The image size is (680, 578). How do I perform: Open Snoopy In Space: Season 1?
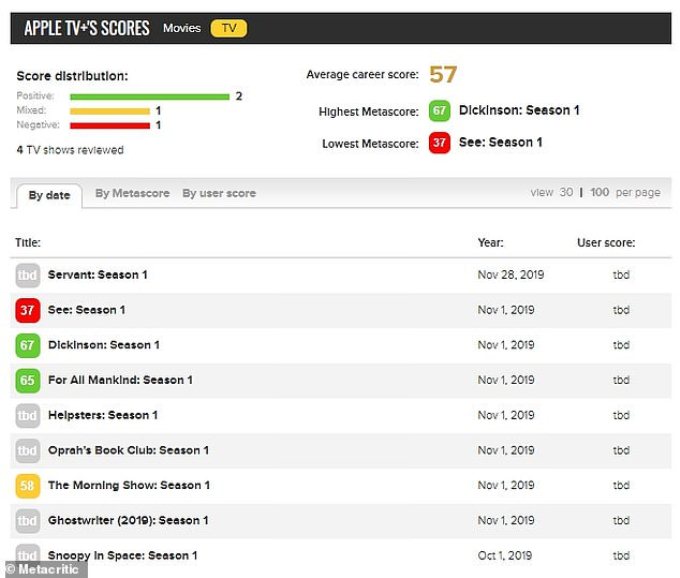point(123,556)
